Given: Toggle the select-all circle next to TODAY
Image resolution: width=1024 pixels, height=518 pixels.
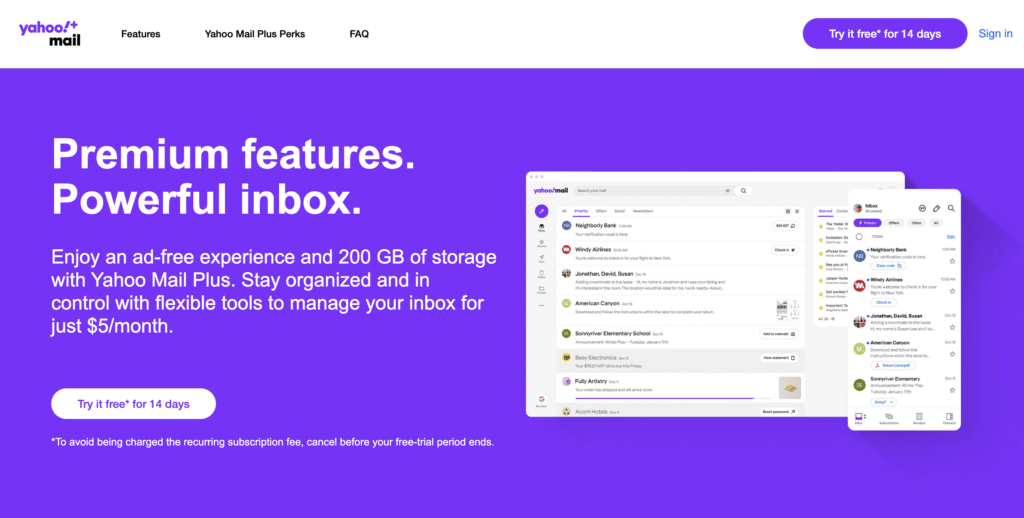Looking at the screenshot, I should 859,236.
